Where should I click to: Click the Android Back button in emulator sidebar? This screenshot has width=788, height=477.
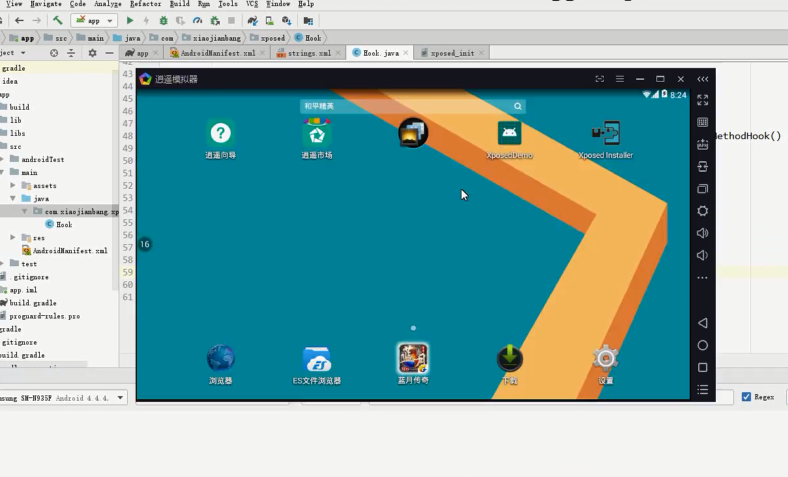click(x=703, y=323)
